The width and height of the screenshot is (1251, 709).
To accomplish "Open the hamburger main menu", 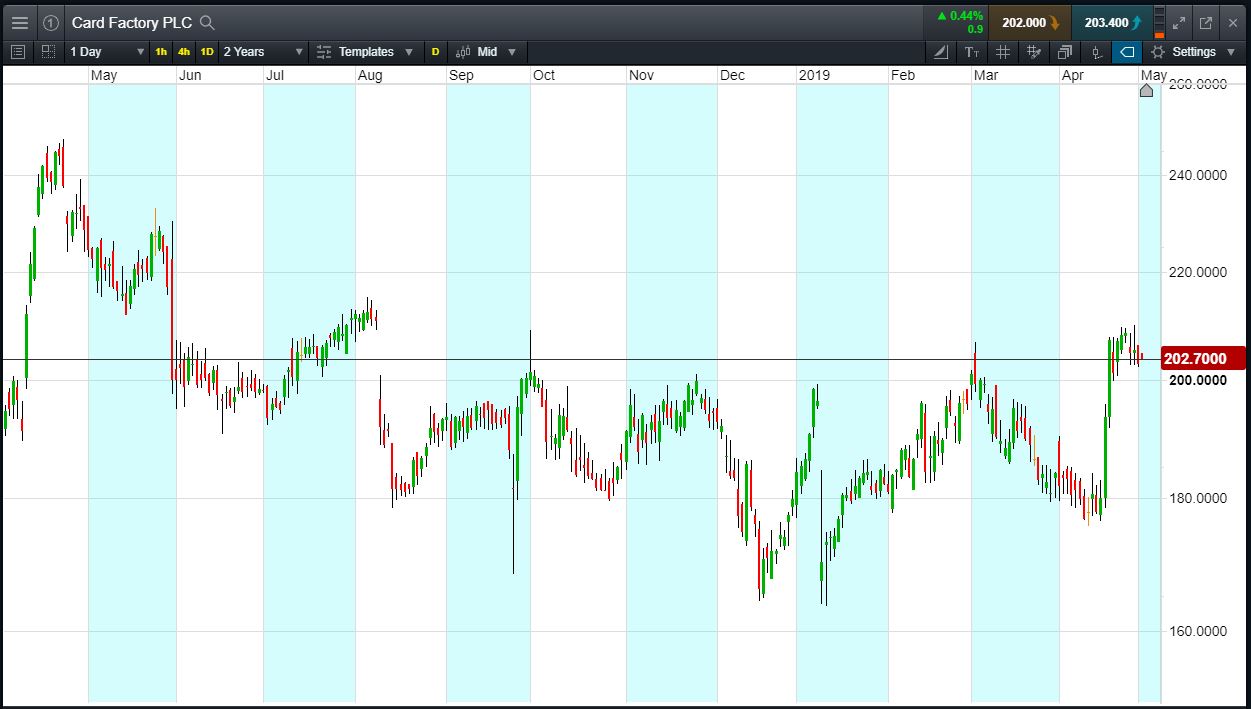I will click(20, 22).
